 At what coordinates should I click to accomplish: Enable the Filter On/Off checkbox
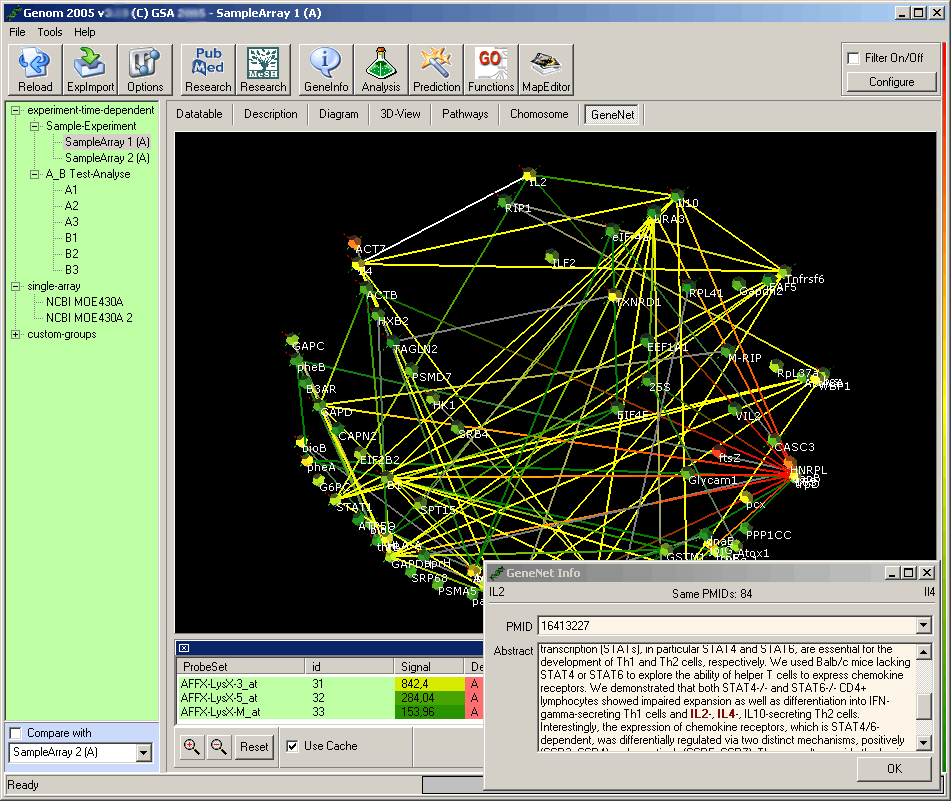pos(853,58)
